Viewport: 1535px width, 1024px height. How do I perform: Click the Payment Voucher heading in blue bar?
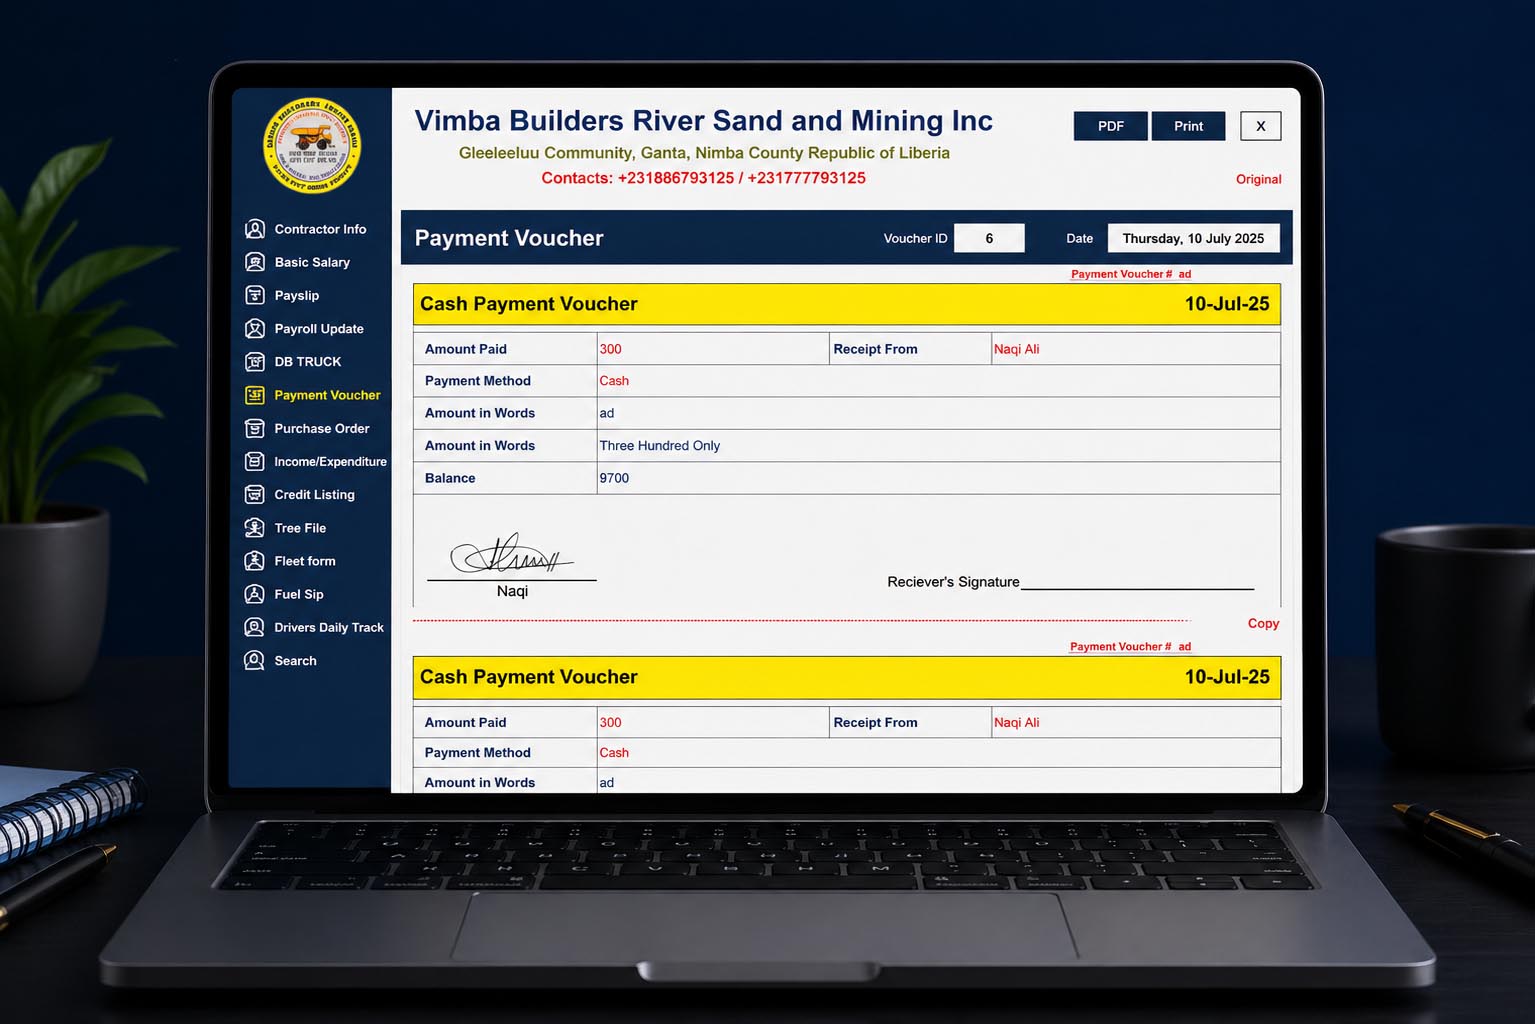508,238
